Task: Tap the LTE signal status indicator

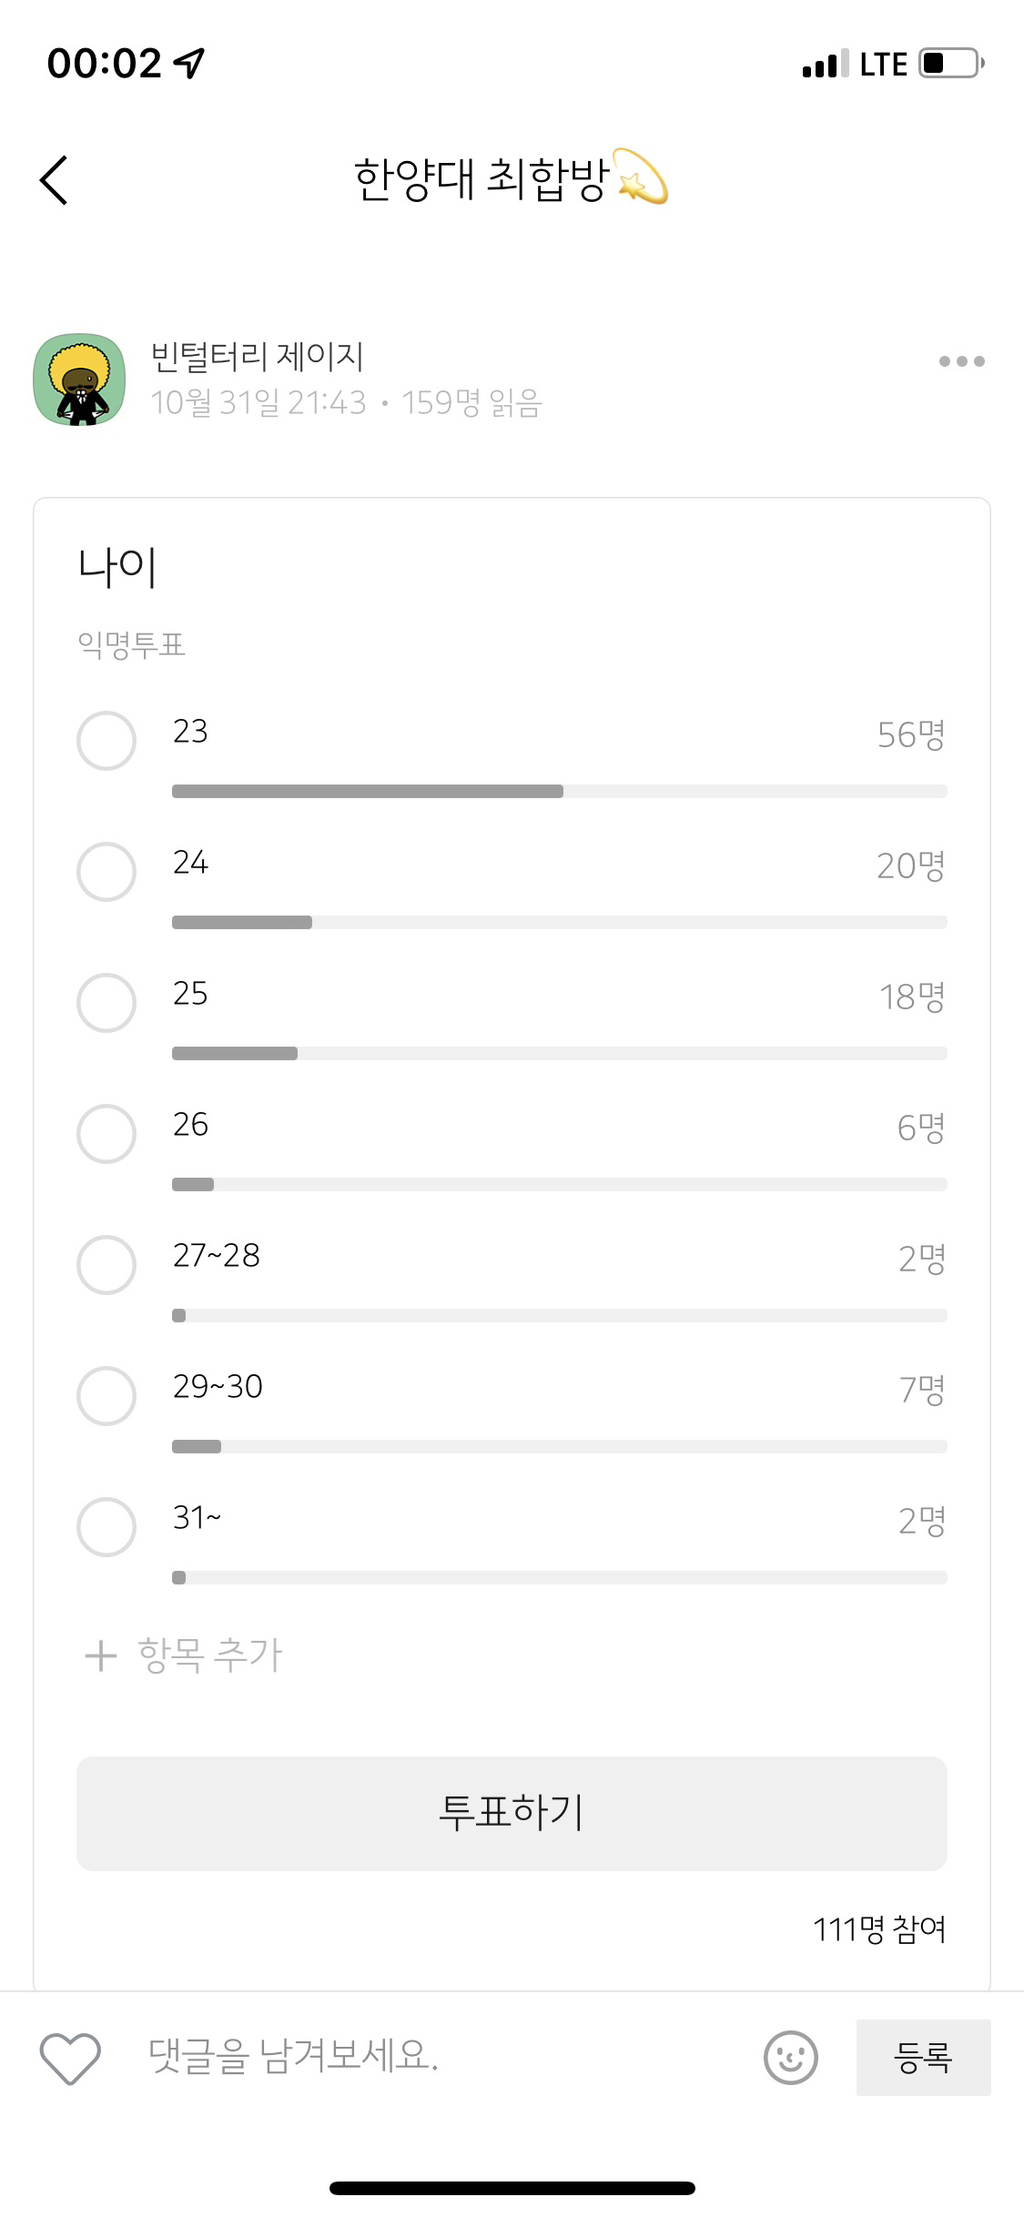Action: (884, 65)
